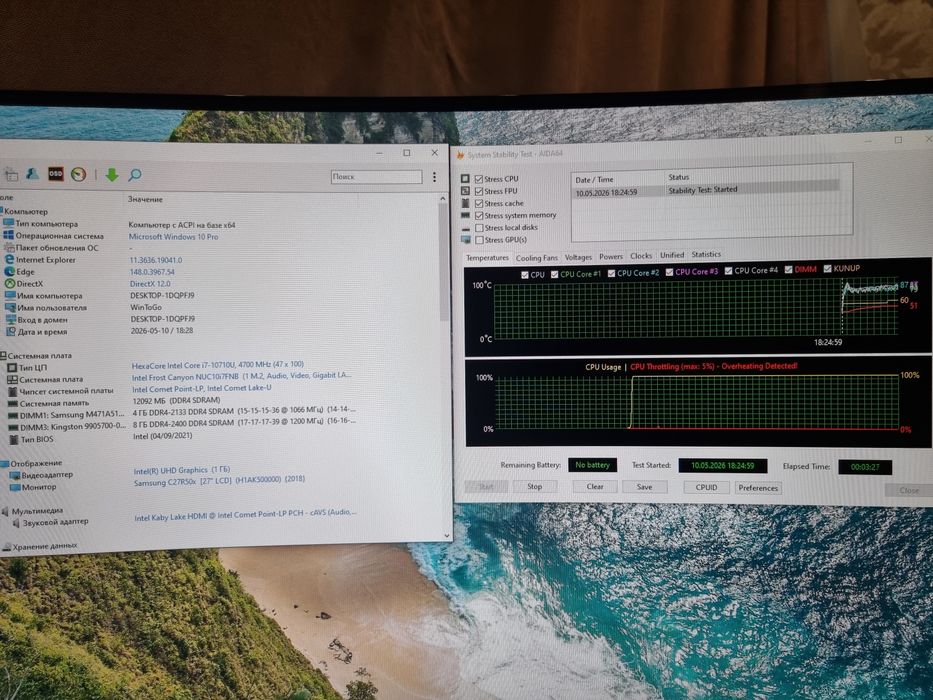
Task: Click the Internet Explorer row icon
Action: 9,260
